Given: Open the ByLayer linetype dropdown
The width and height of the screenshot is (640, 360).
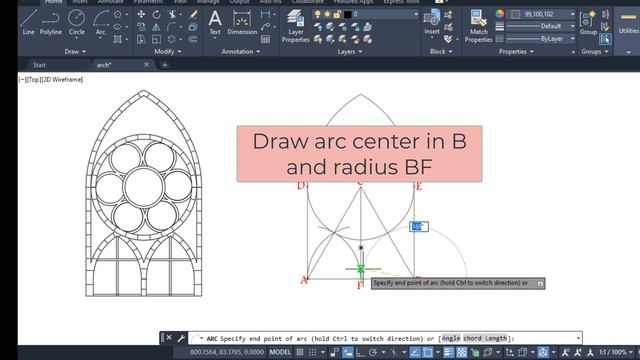Looking at the screenshot, I should click(x=572, y=39).
